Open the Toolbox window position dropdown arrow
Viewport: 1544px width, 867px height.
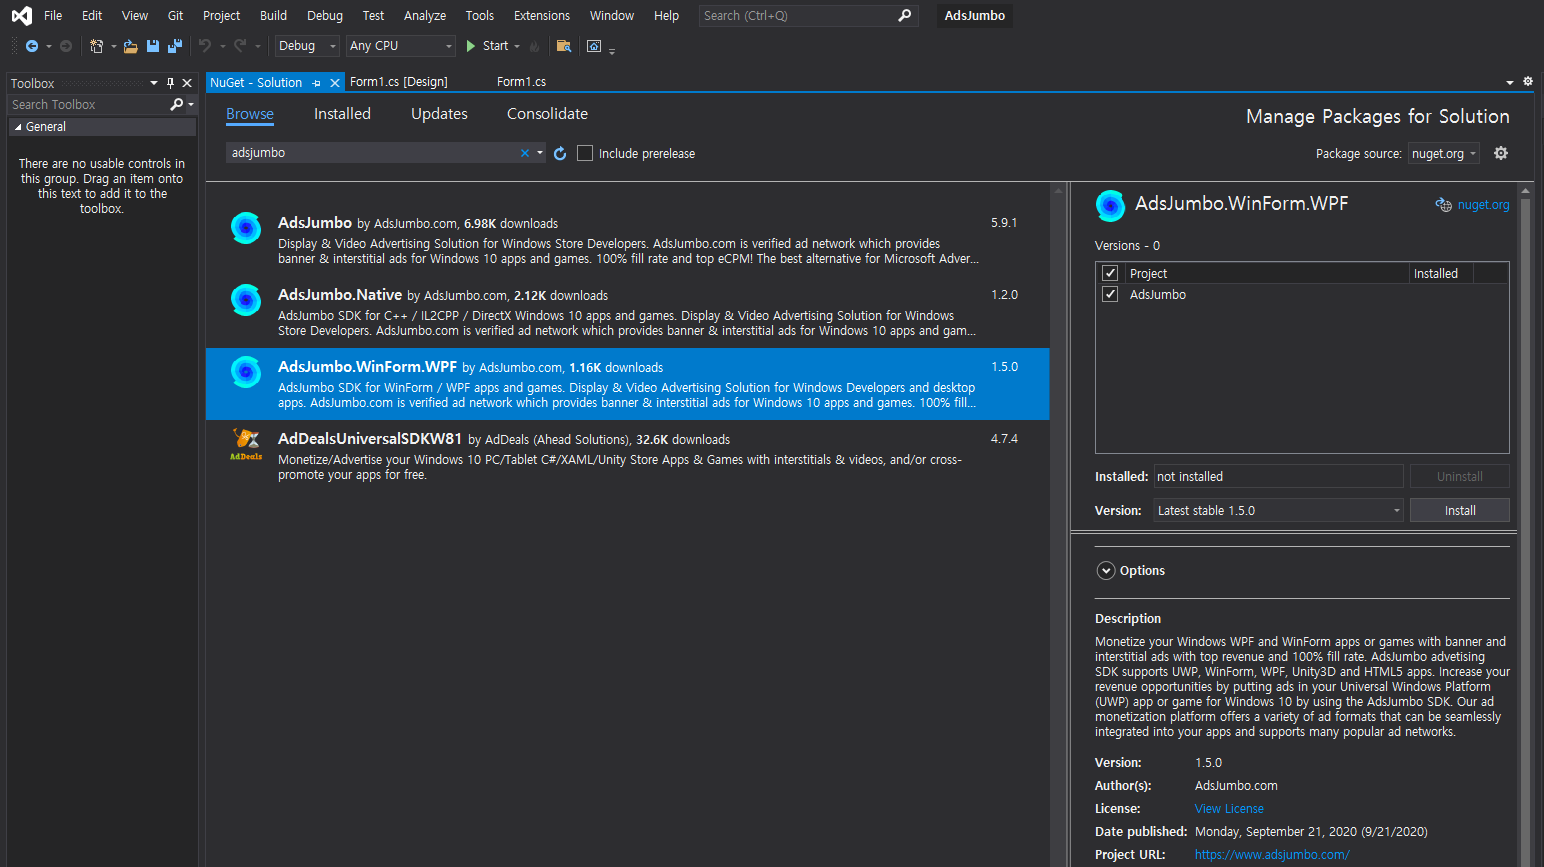click(154, 83)
